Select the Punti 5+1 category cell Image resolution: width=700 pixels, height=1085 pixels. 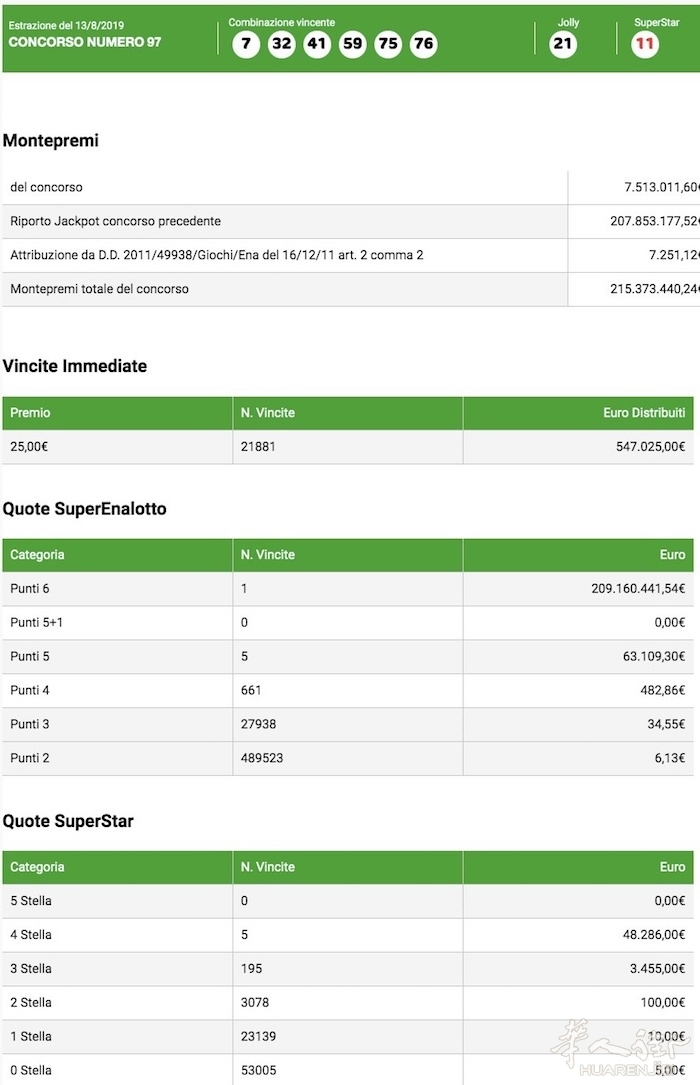click(x=36, y=623)
